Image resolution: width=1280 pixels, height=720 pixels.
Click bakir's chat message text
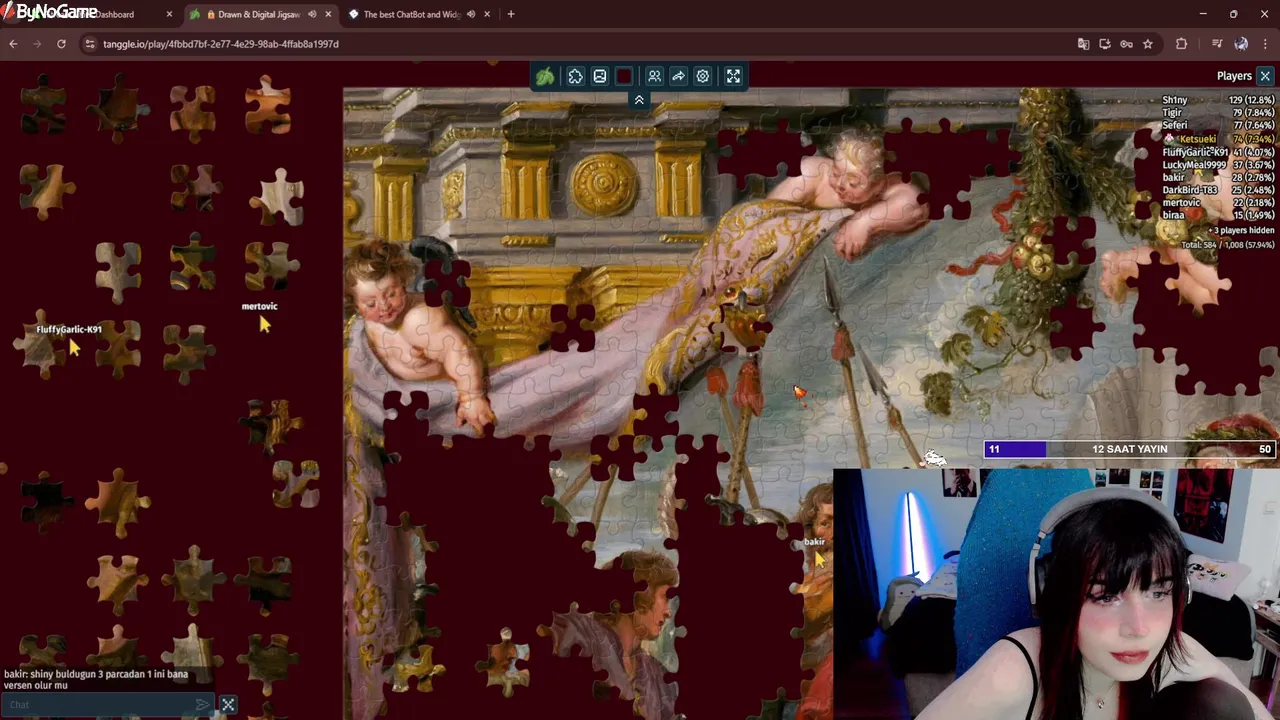(96, 680)
